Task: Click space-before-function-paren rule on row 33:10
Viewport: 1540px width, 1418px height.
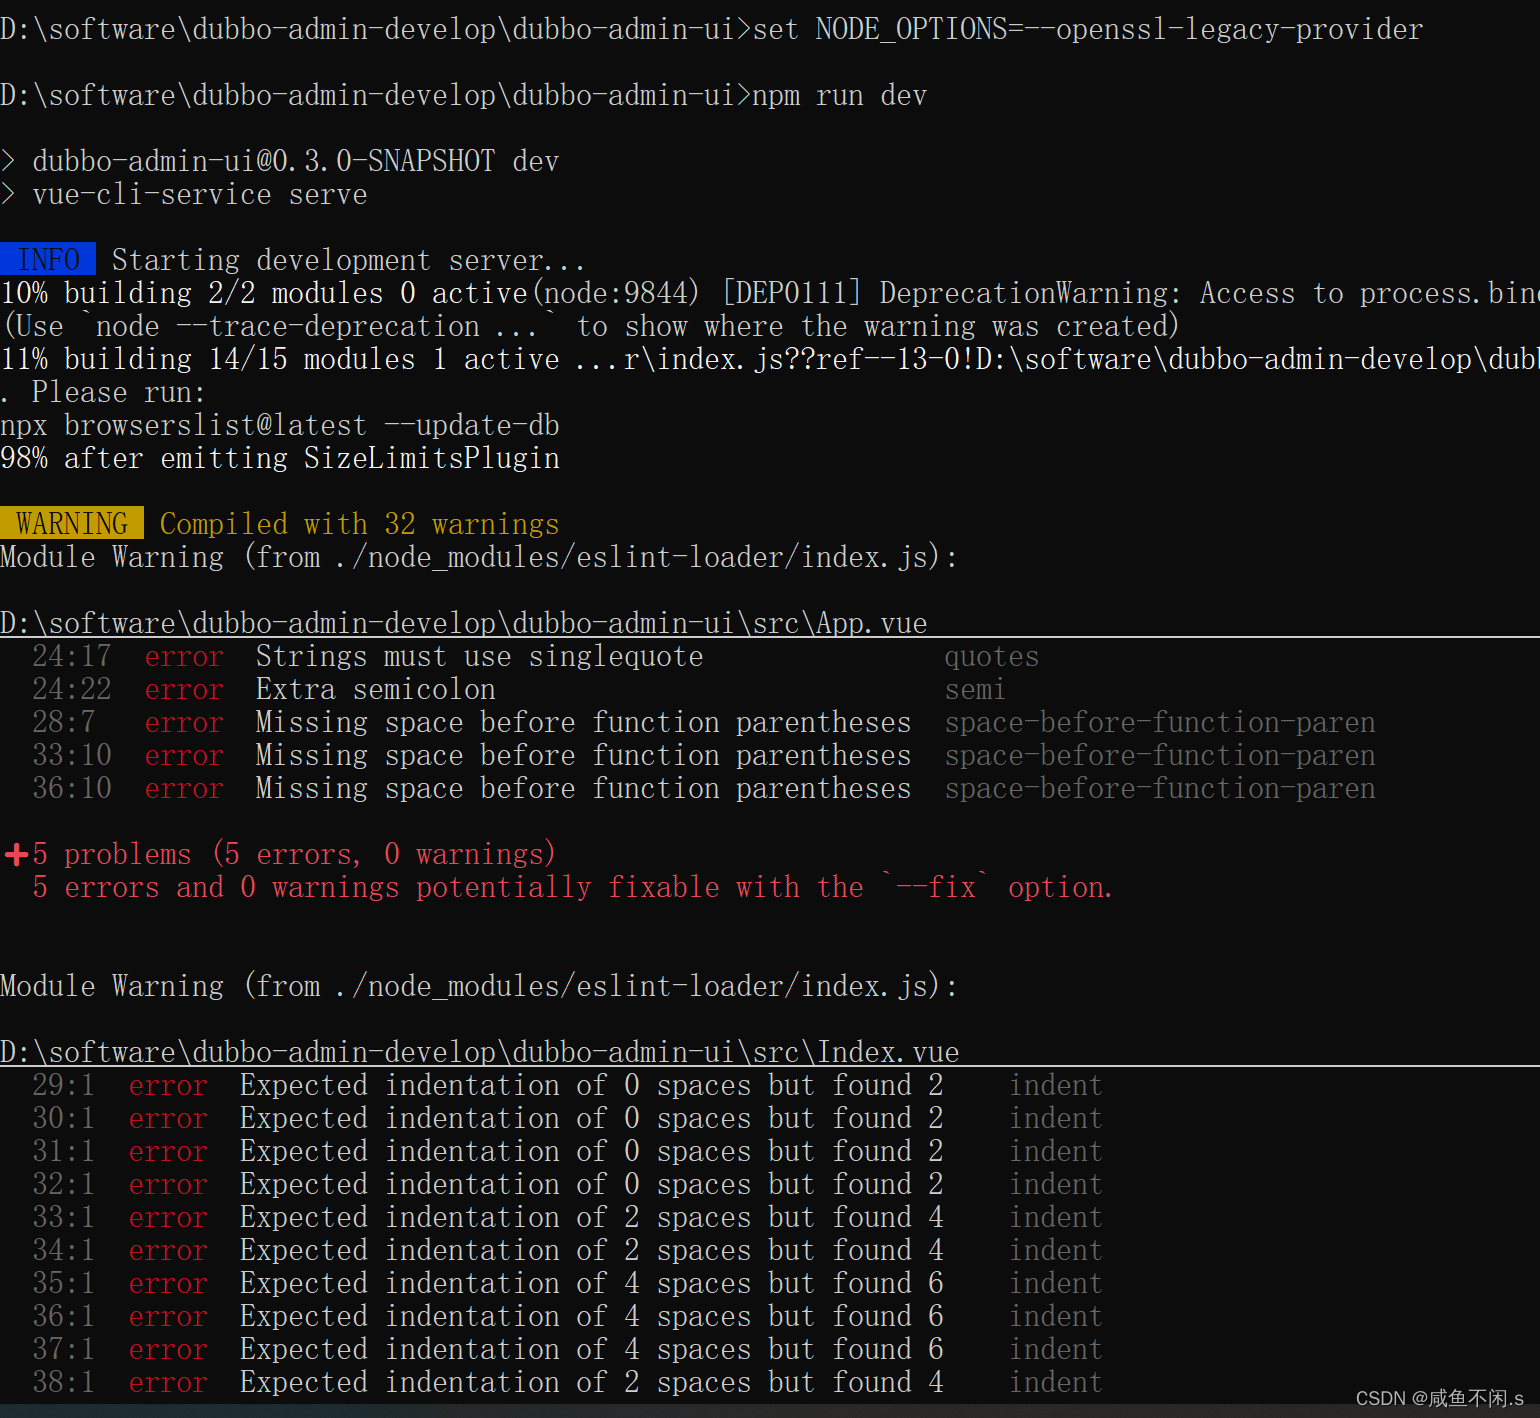Action: [x=1160, y=755]
